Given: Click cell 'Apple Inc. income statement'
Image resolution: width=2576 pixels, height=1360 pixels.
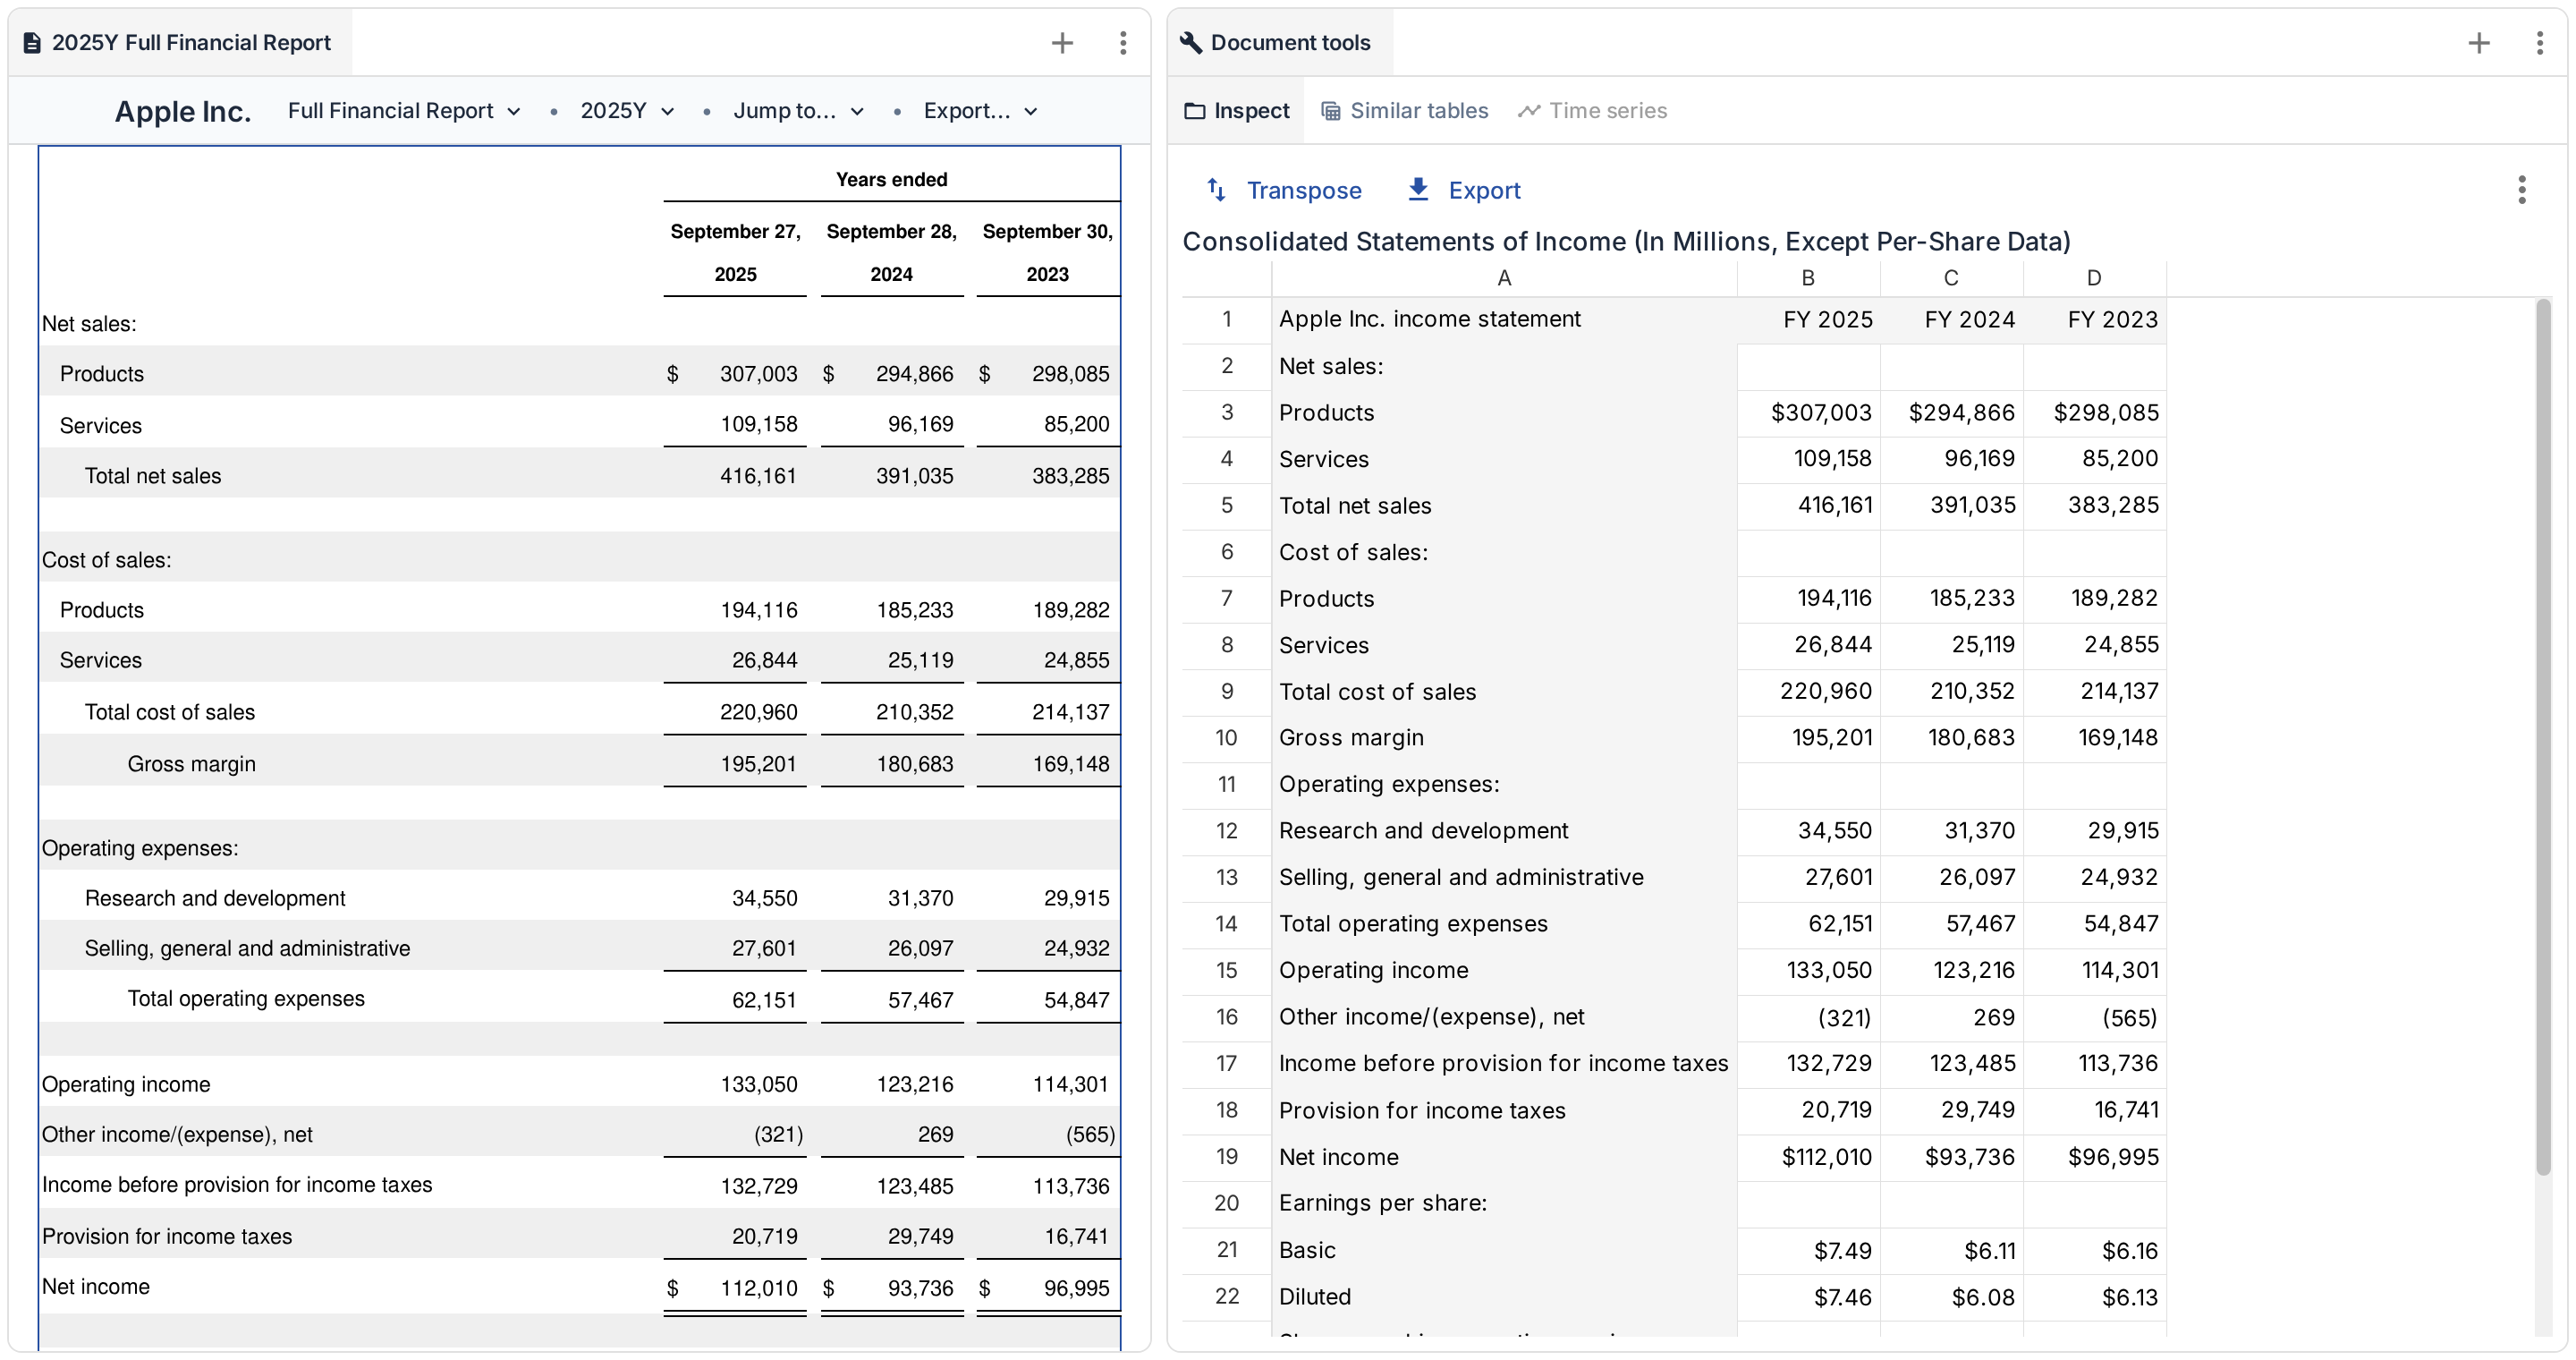Looking at the screenshot, I should [x=1504, y=319].
